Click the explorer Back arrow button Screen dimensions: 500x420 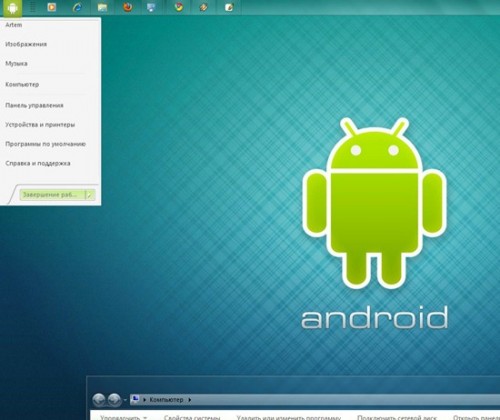[99, 400]
